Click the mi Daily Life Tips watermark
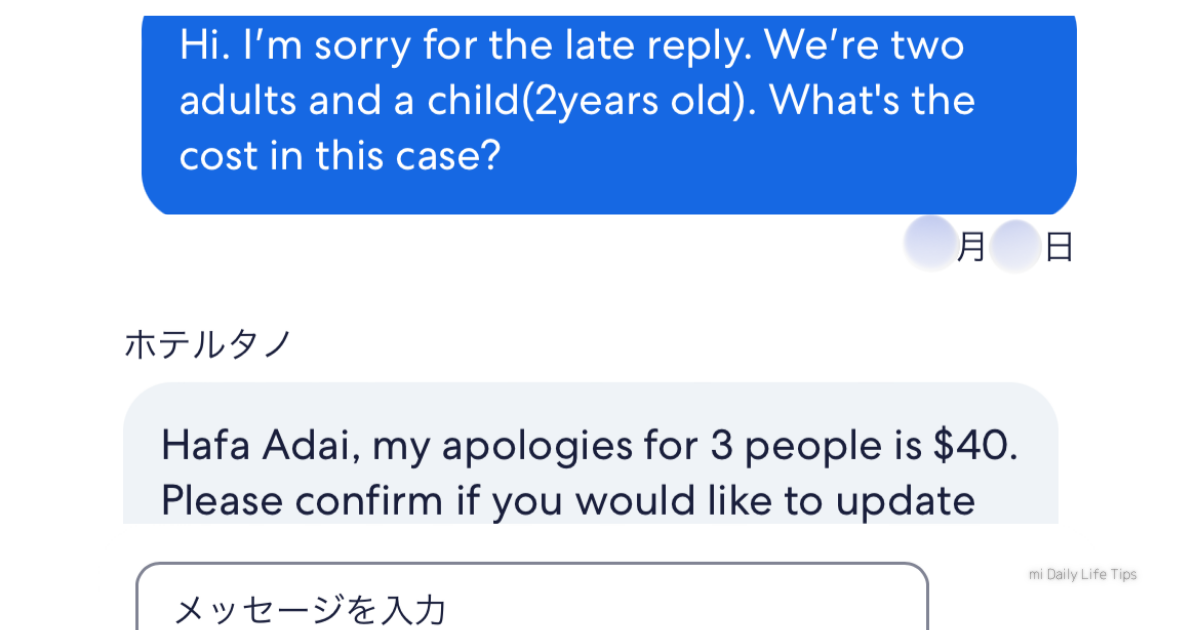The width and height of the screenshot is (1200, 630). coord(1082,575)
